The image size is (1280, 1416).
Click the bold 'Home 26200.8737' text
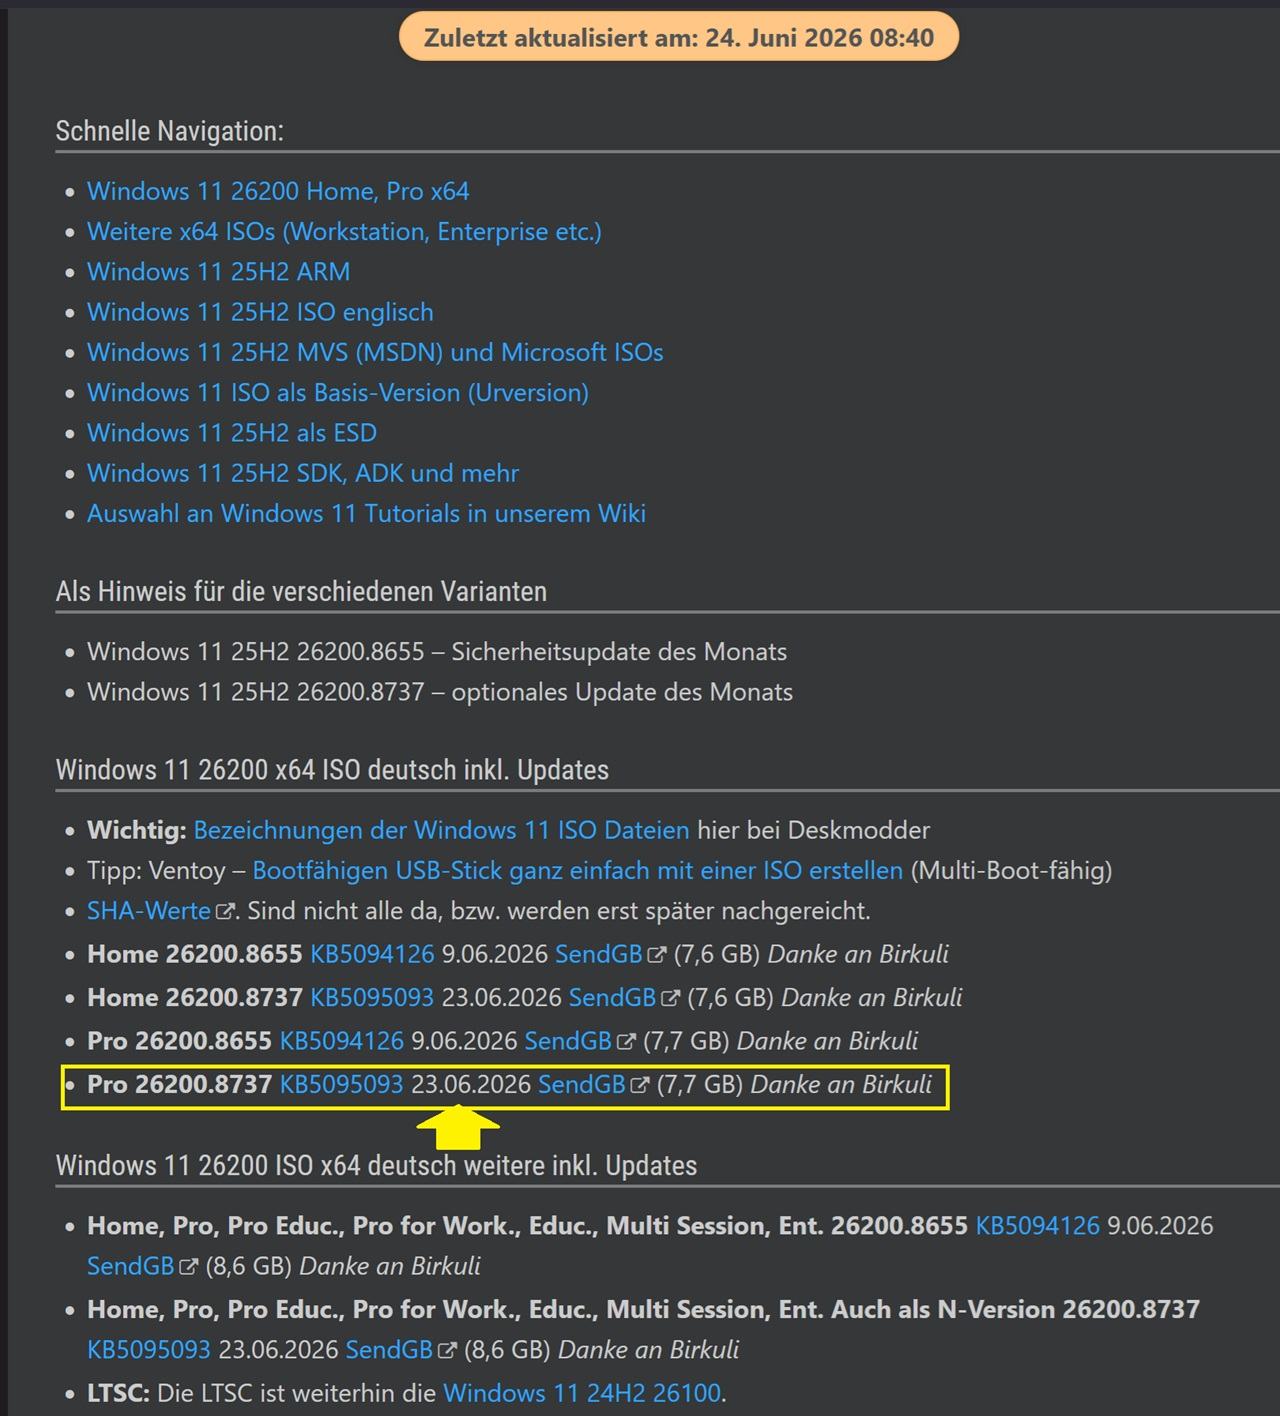195,997
